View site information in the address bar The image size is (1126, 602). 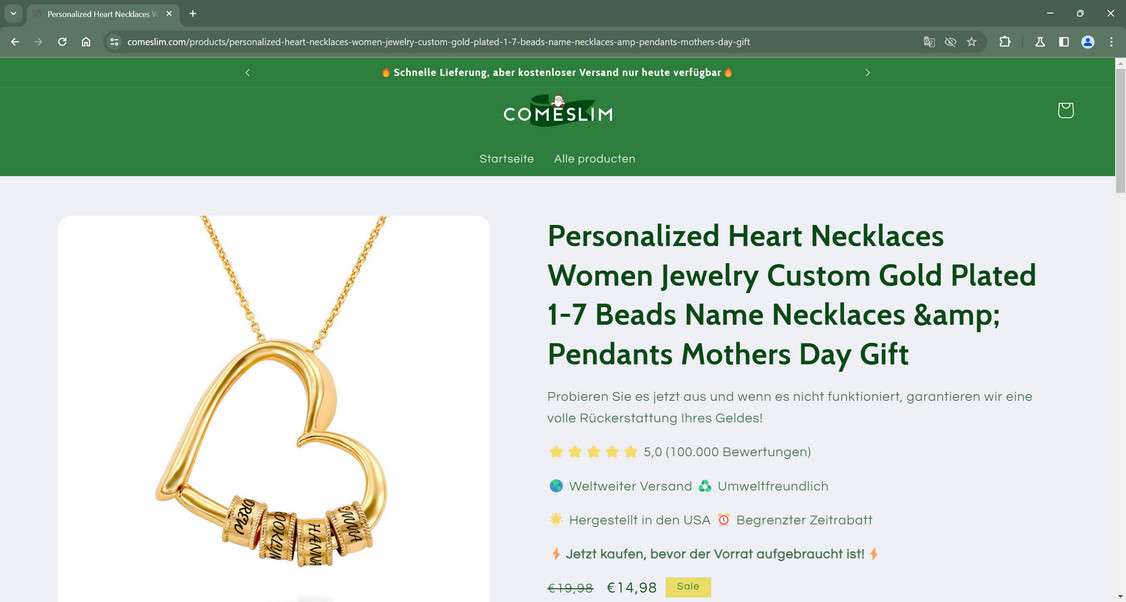tap(114, 42)
